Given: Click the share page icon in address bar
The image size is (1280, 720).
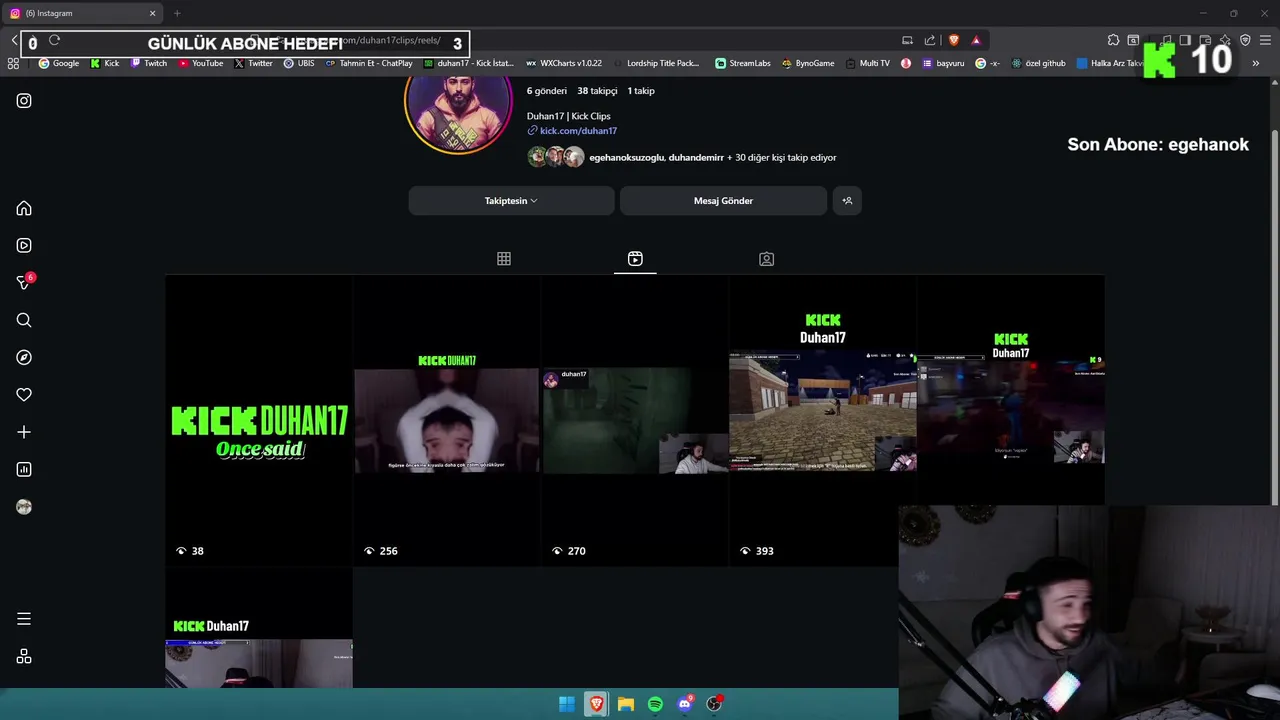Looking at the screenshot, I should [x=930, y=41].
